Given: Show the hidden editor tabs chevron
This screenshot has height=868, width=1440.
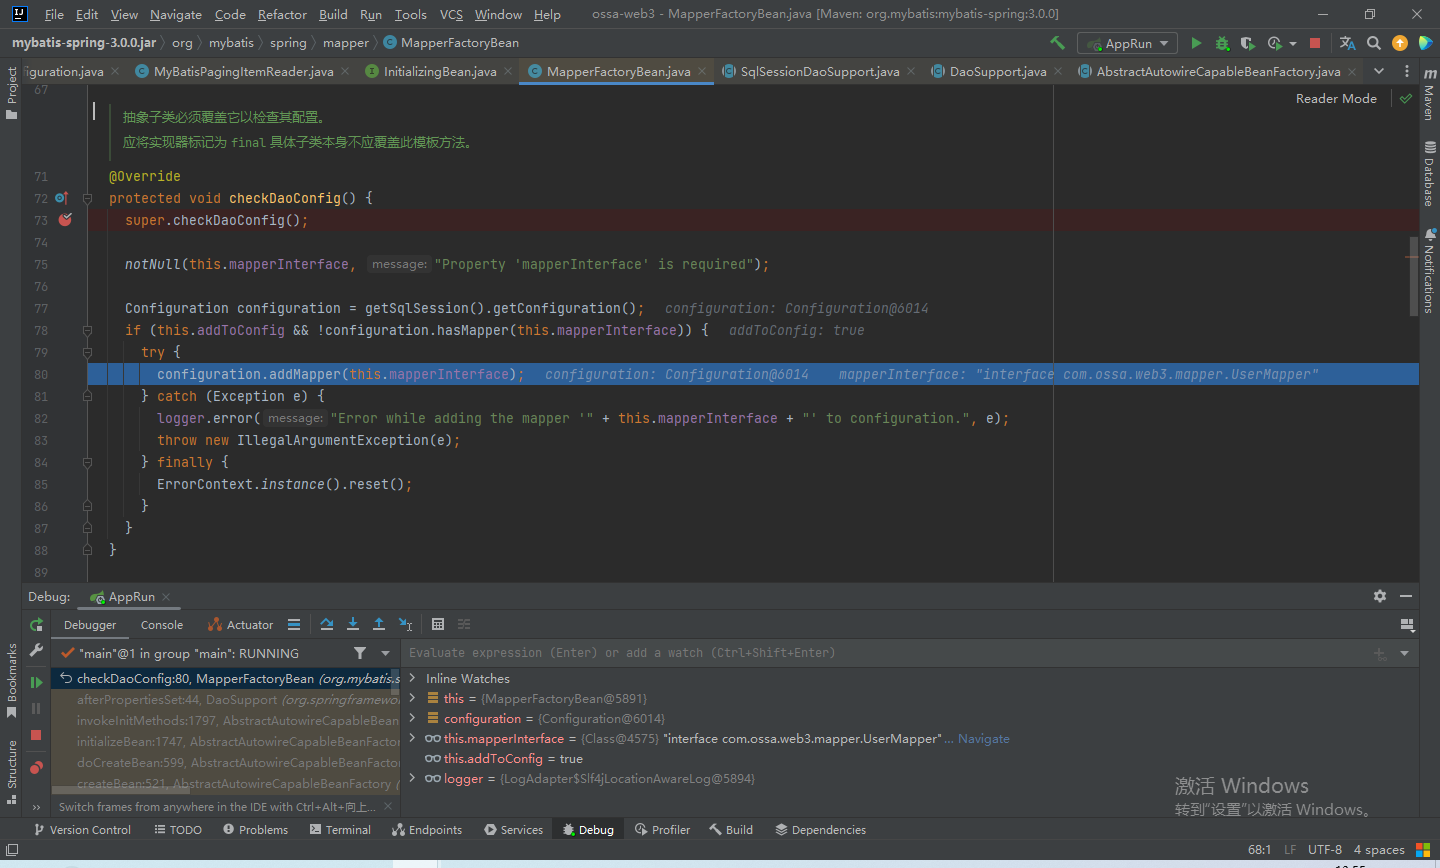Looking at the screenshot, I should 1379,71.
